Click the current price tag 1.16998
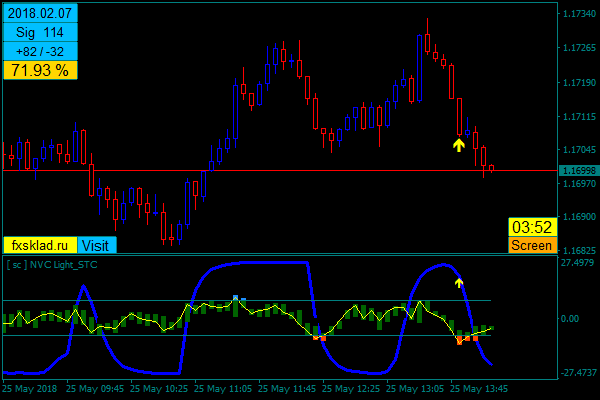 (x=577, y=171)
